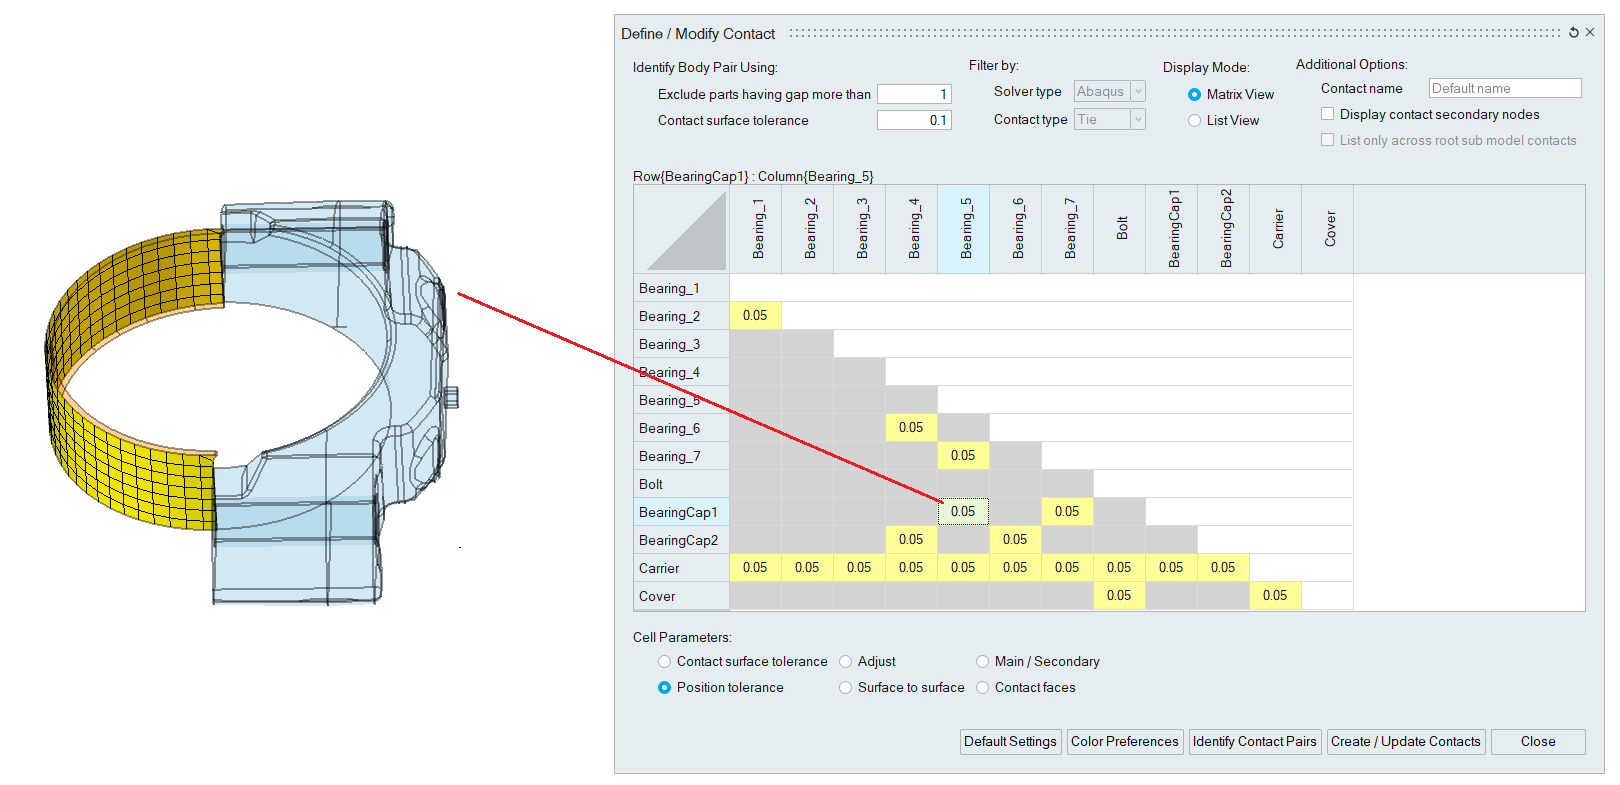Select the BearingCap2 column header
This screenshot has width=1620, height=785.
[1224, 229]
